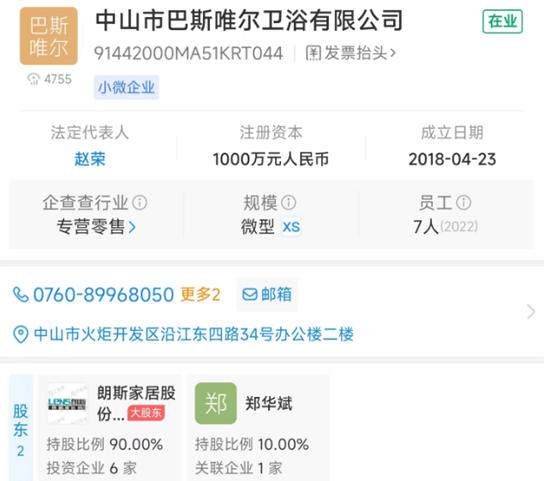Tap the 注册资本 label

click(x=271, y=133)
